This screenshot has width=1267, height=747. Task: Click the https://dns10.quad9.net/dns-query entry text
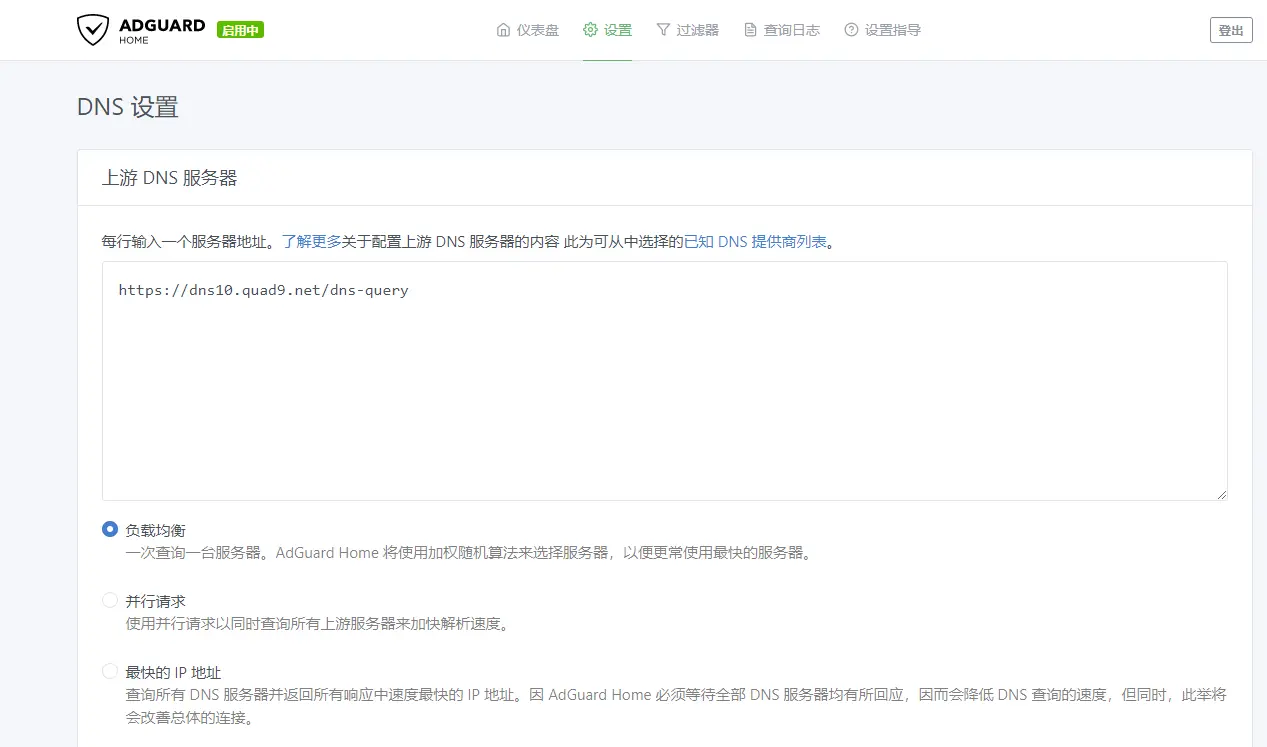click(x=263, y=290)
